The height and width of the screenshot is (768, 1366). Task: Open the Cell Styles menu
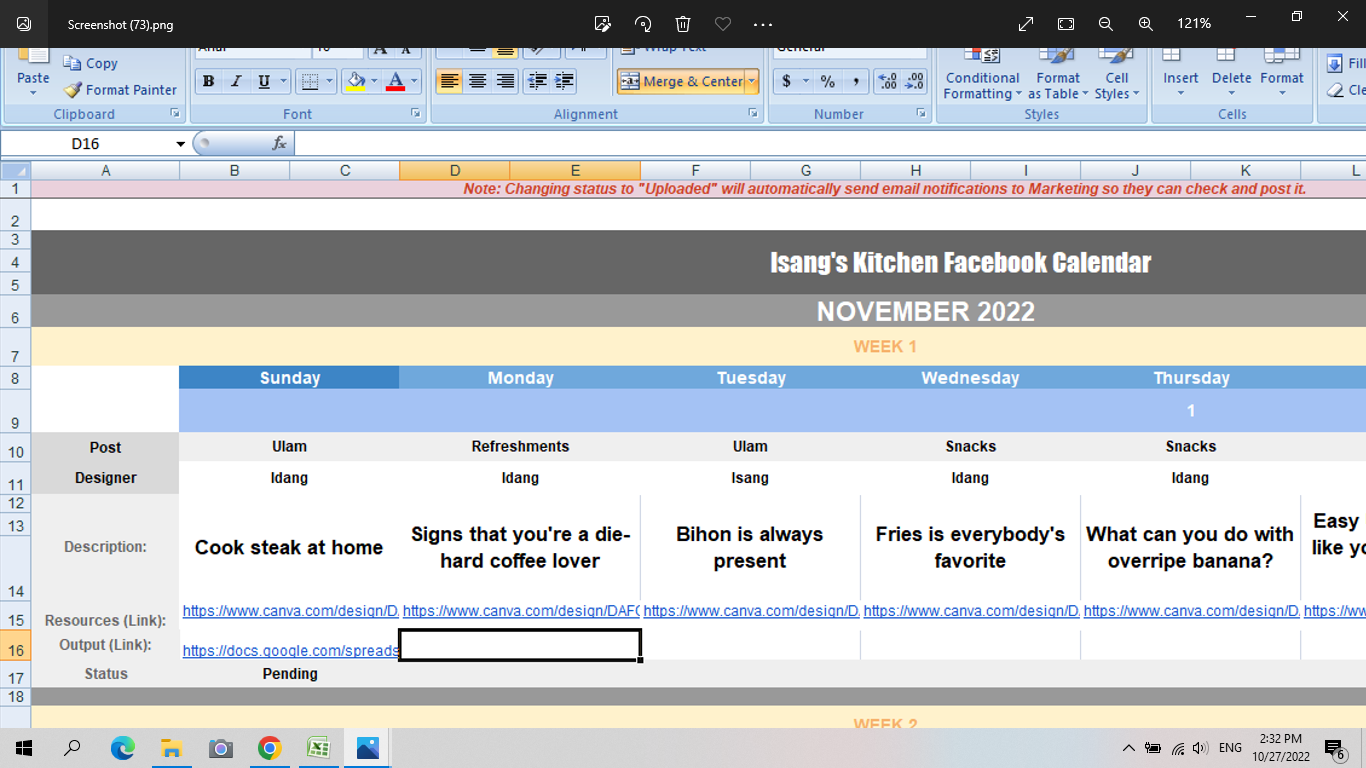pos(1117,74)
